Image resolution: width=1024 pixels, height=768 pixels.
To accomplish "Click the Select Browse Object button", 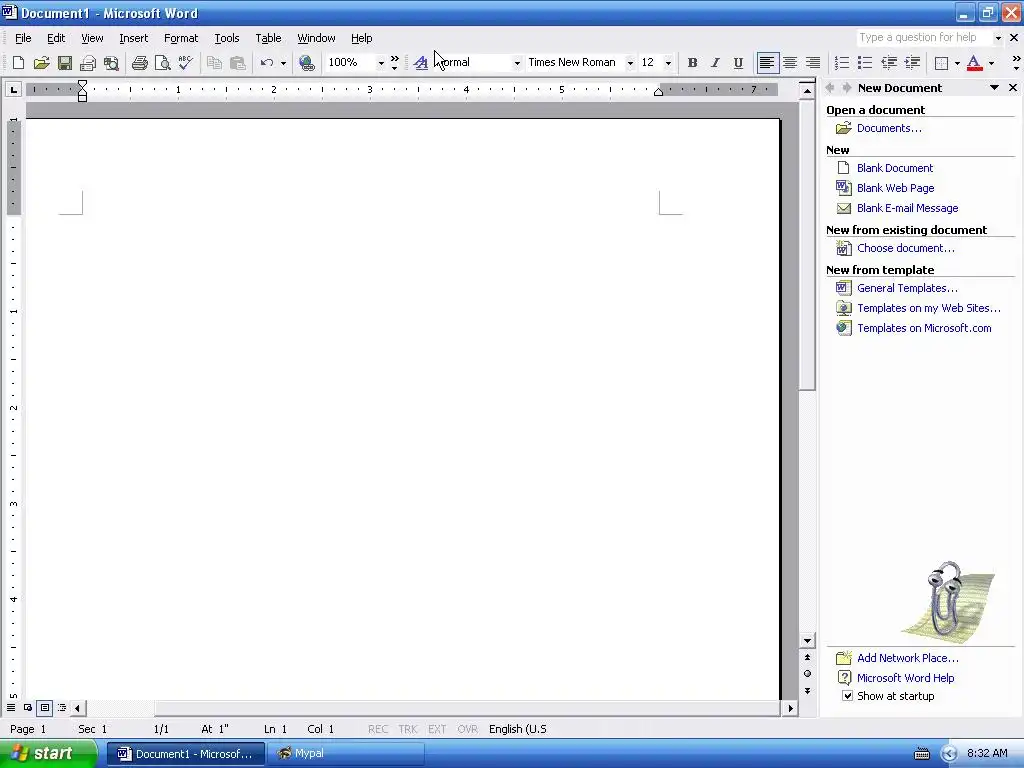I will click(807, 674).
